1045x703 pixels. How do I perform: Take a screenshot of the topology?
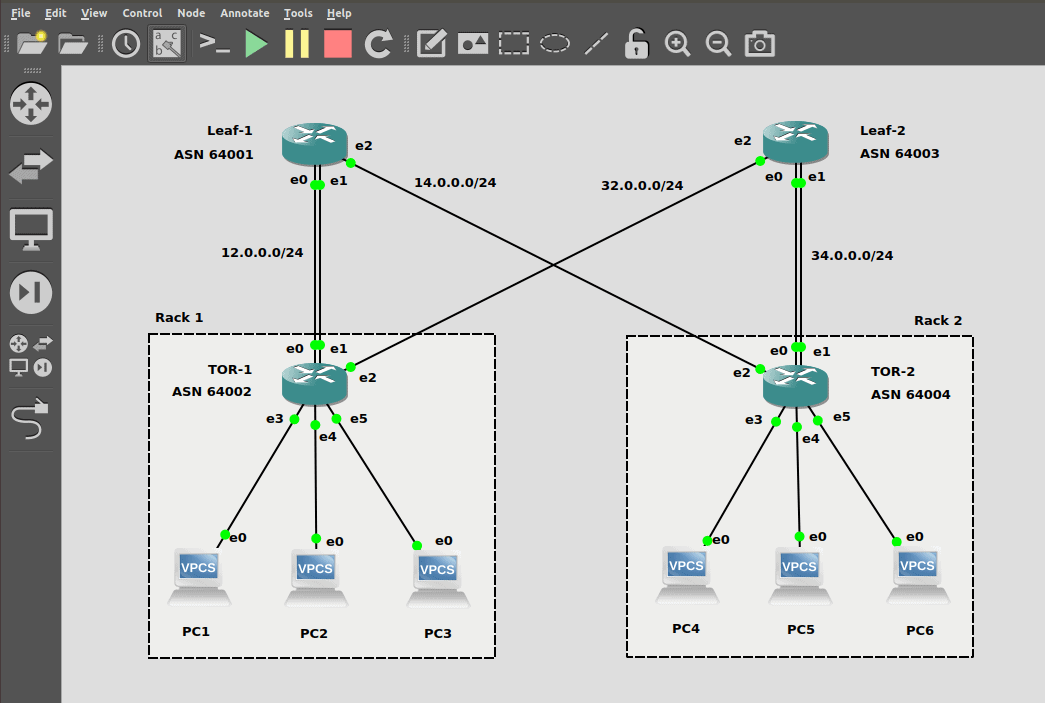(759, 43)
